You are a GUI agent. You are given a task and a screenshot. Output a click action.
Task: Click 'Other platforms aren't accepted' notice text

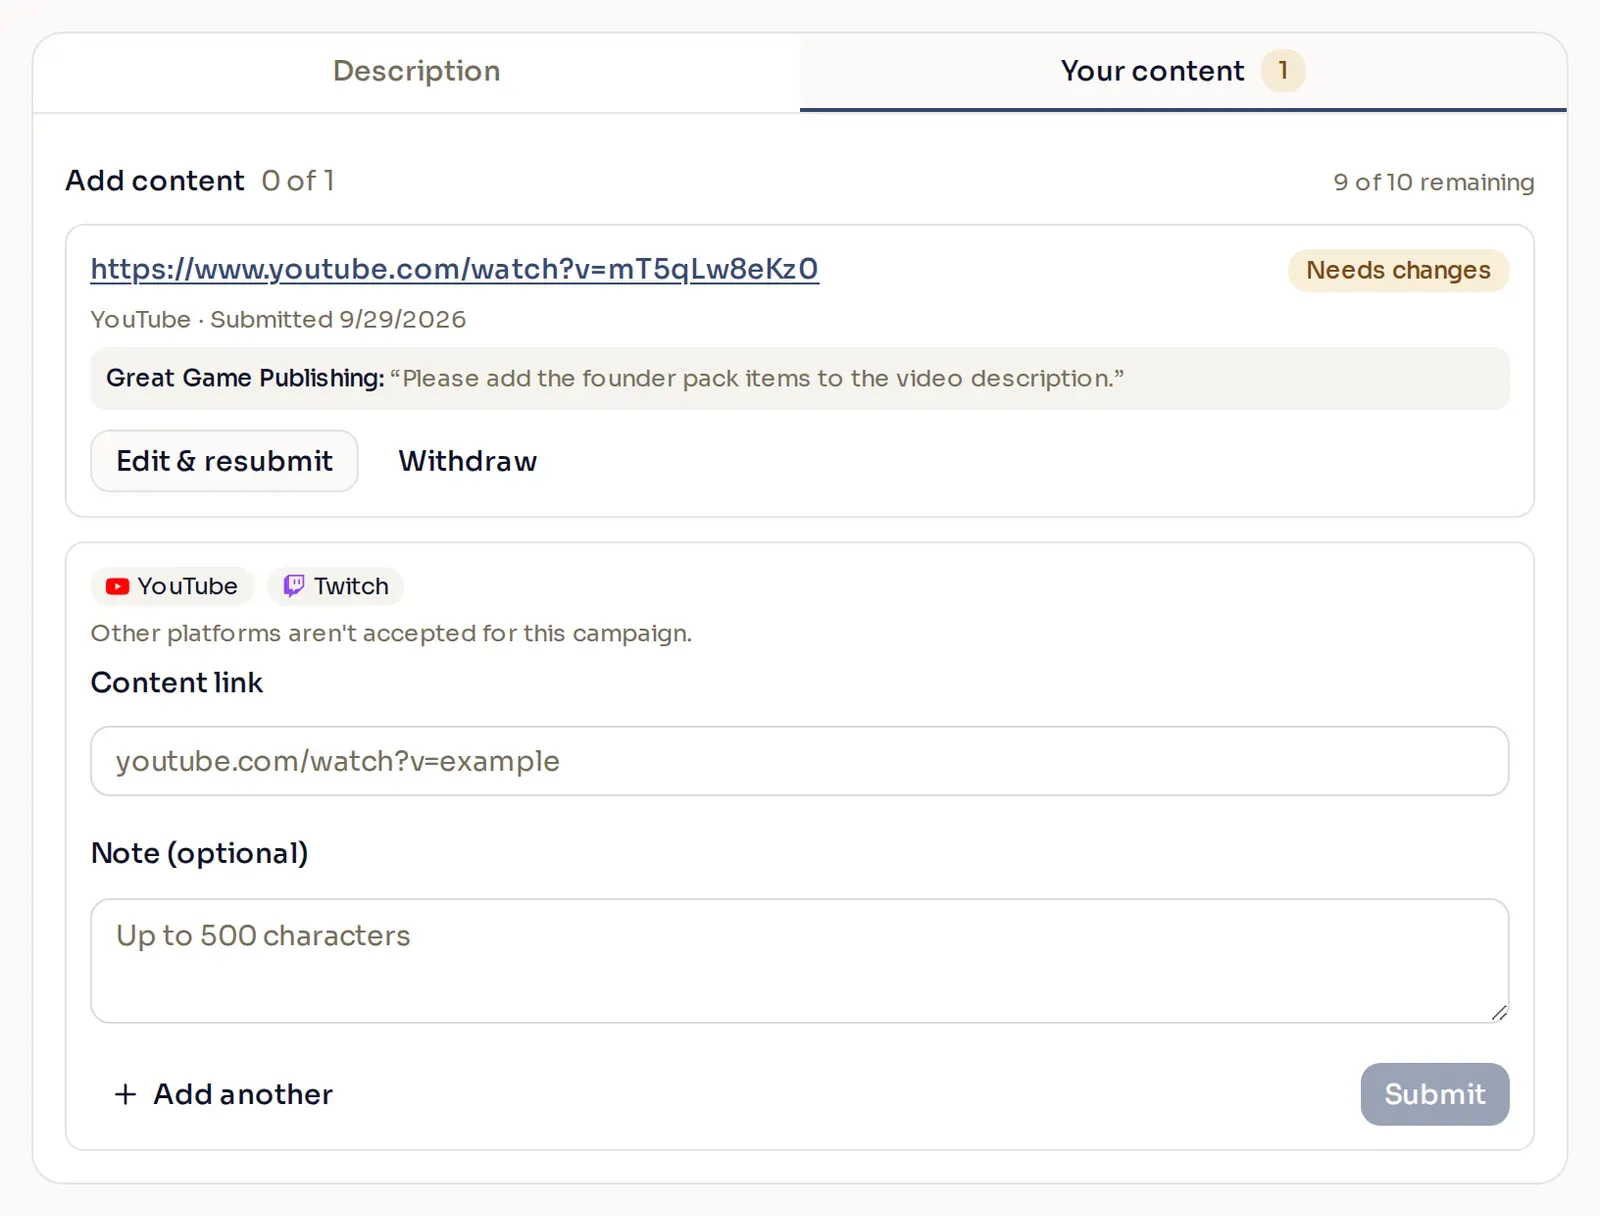coord(391,633)
